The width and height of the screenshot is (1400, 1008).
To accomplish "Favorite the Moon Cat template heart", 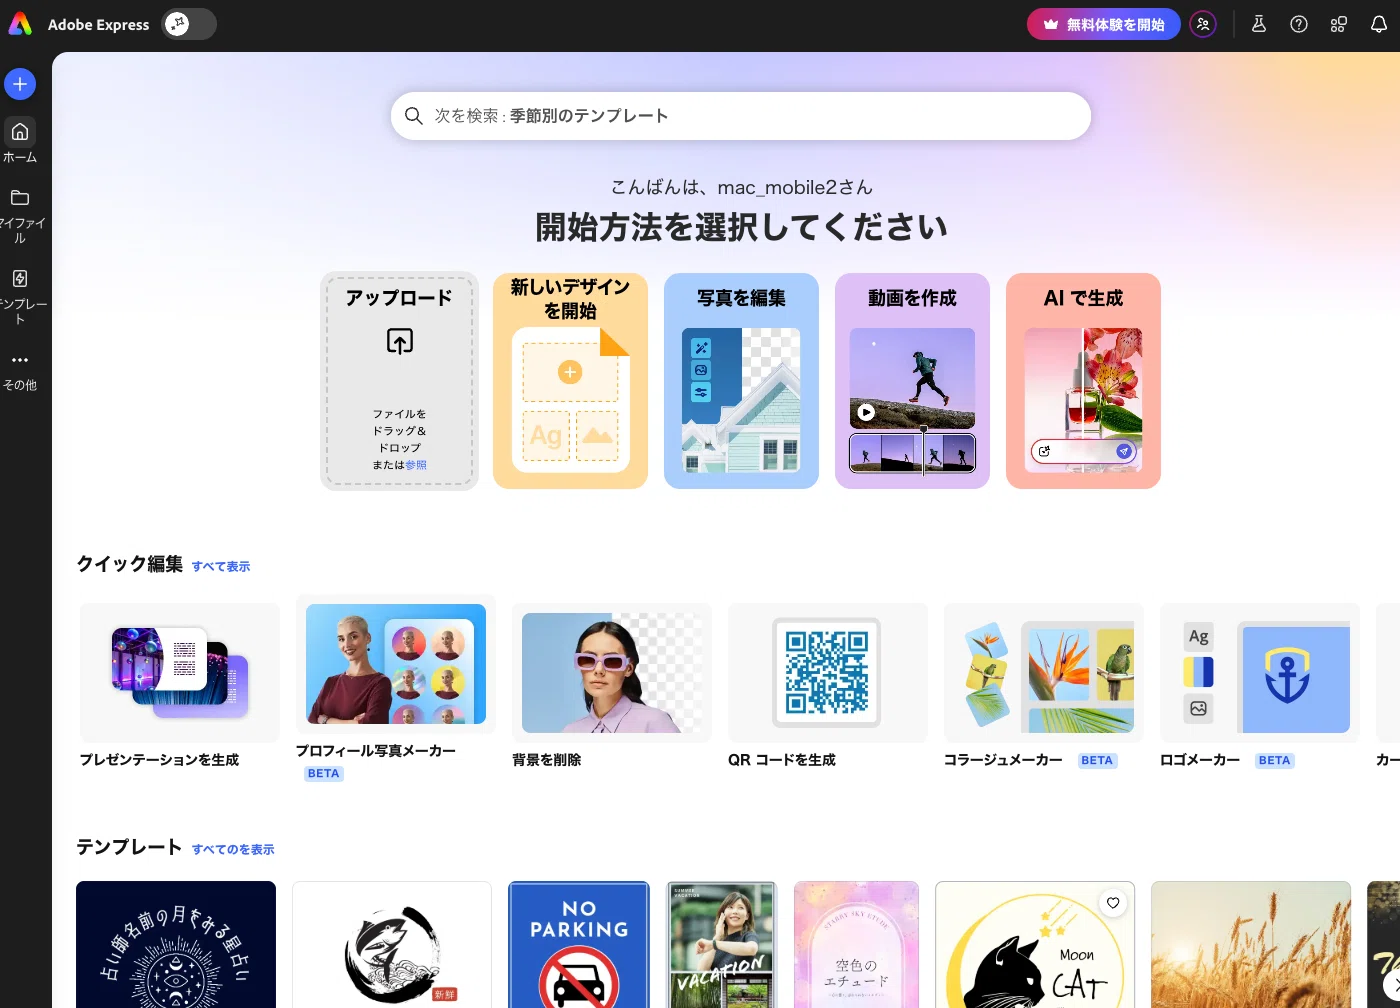I will 1113,903.
